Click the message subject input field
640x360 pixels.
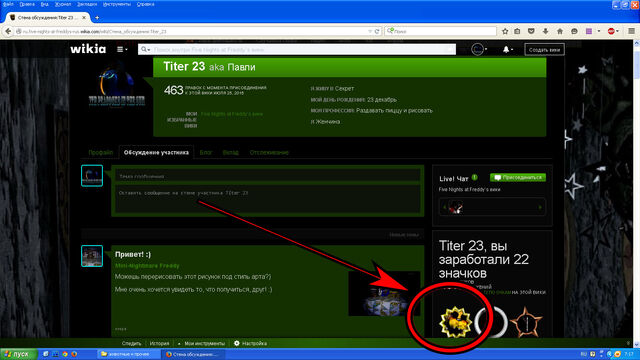click(267, 176)
